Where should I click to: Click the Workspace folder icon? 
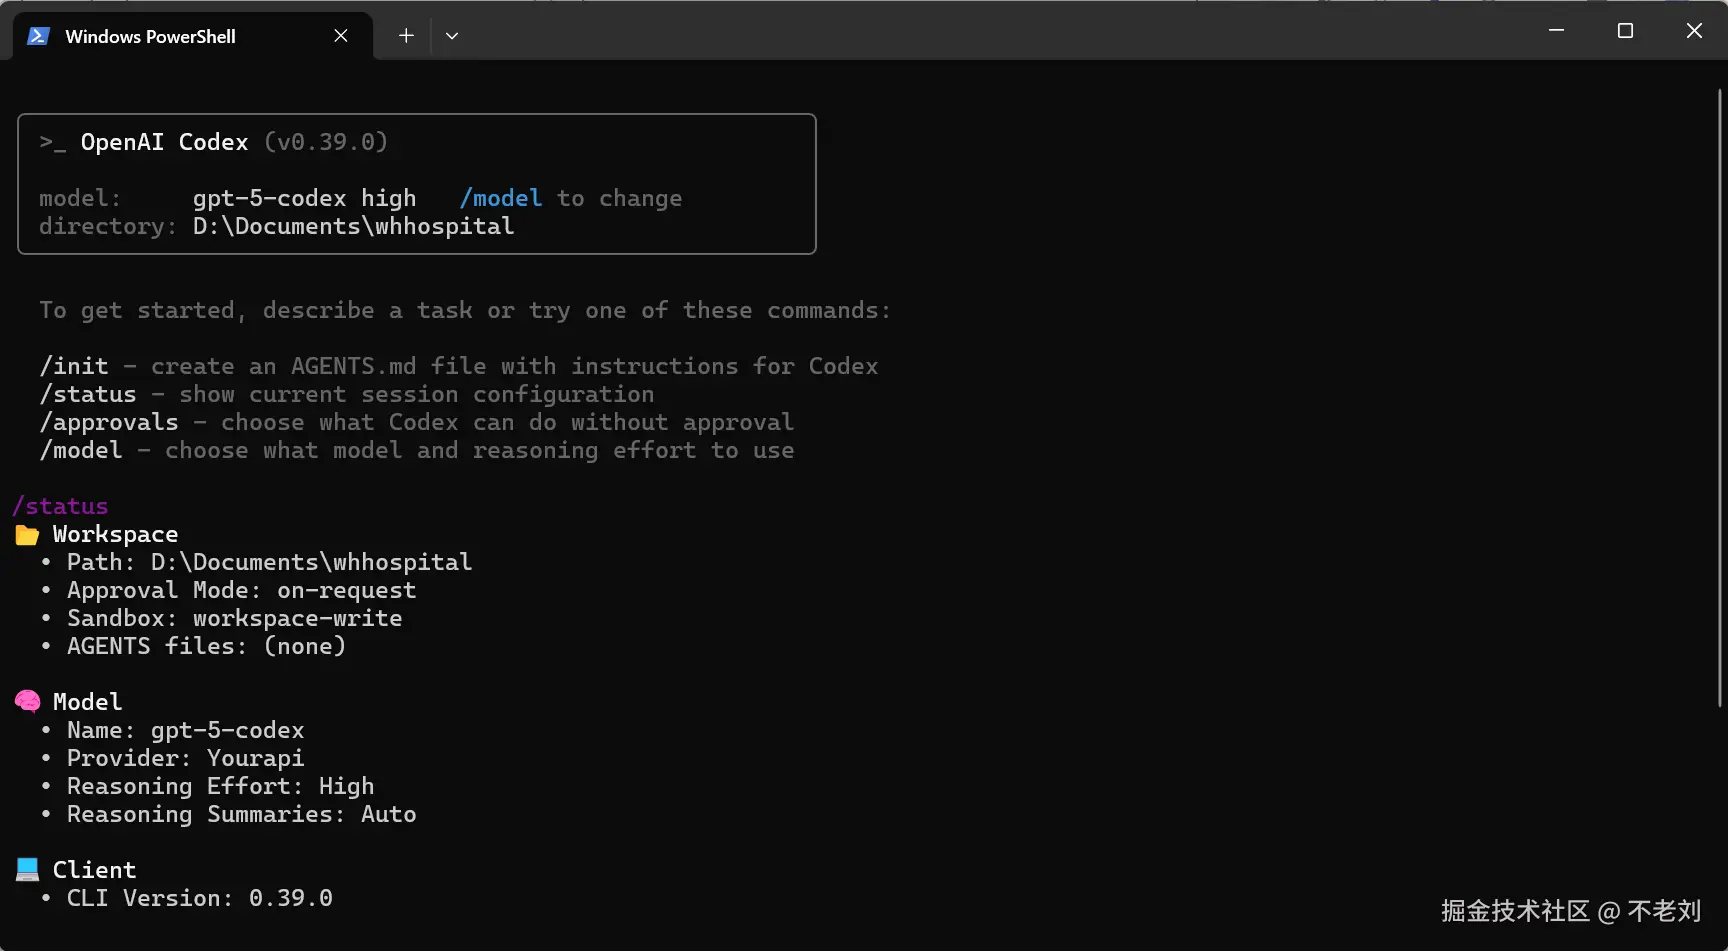click(27, 535)
